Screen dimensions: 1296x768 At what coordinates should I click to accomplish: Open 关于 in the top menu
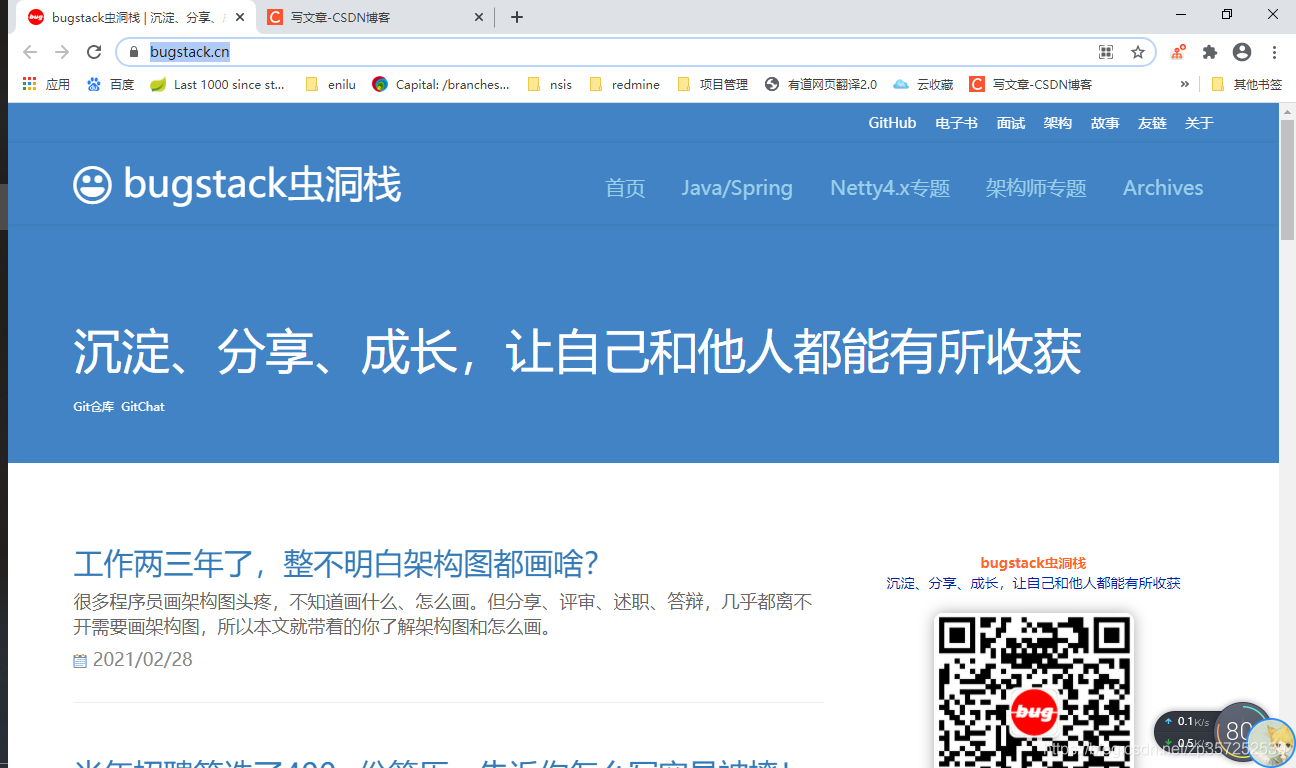pos(1199,123)
